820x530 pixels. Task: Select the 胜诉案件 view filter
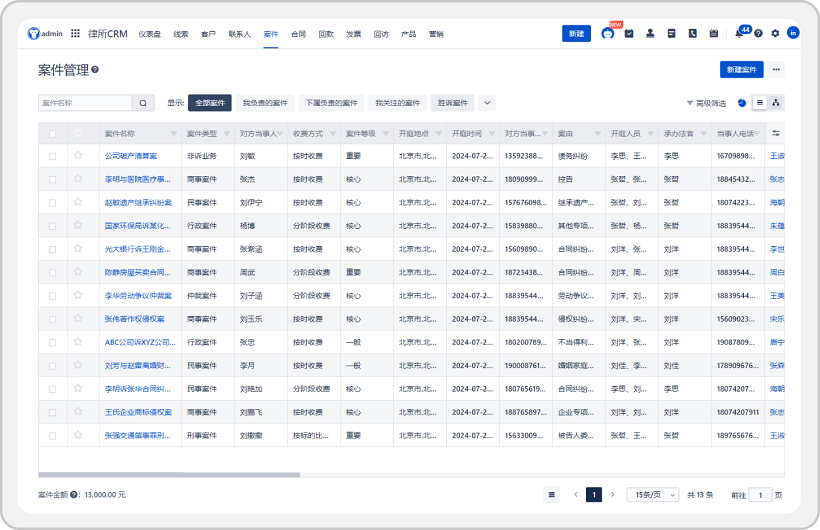[453, 103]
